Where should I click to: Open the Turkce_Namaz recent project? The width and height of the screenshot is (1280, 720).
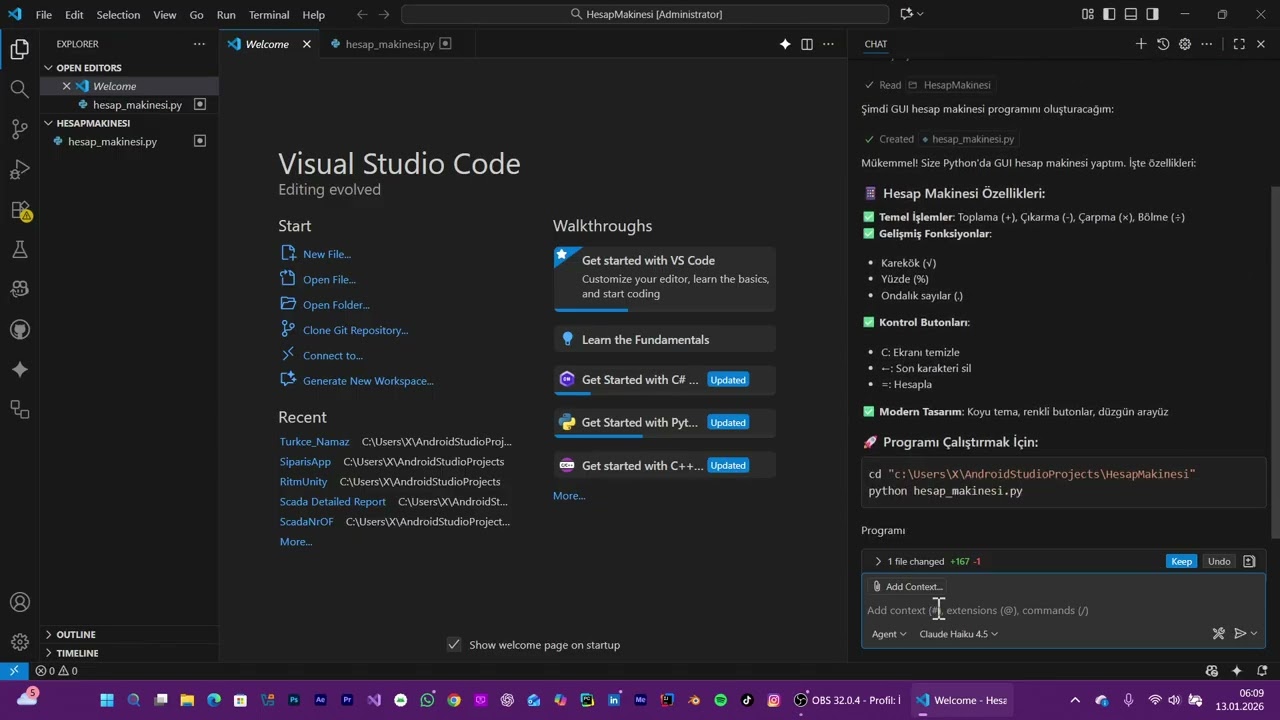[x=314, y=441]
